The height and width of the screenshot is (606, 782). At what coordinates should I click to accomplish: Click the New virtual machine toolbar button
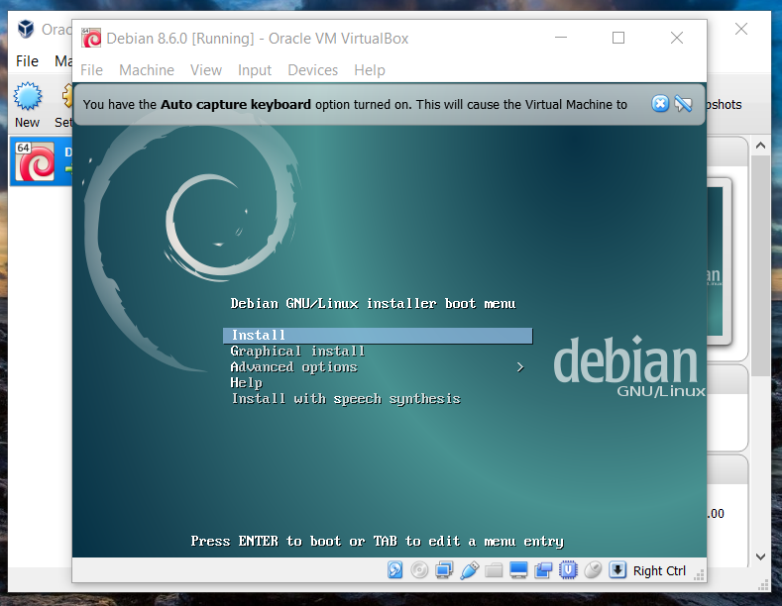(x=27, y=105)
